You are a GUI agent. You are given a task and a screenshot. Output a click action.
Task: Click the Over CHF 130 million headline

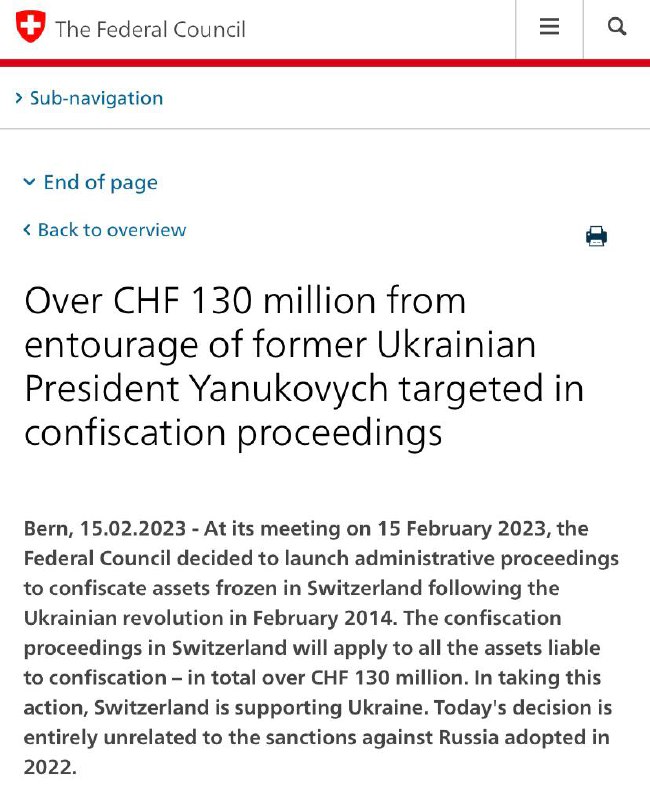[245, 300]
